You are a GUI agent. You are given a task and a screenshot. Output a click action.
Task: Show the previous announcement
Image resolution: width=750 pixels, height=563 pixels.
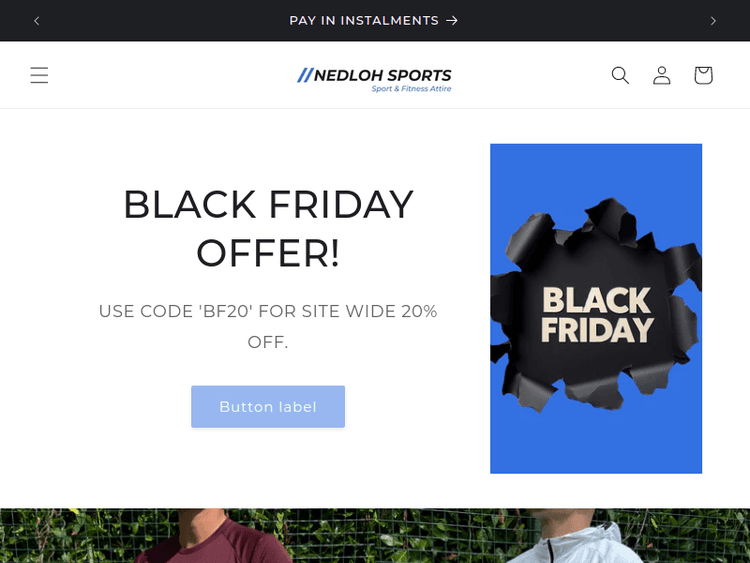coord(37,20)
